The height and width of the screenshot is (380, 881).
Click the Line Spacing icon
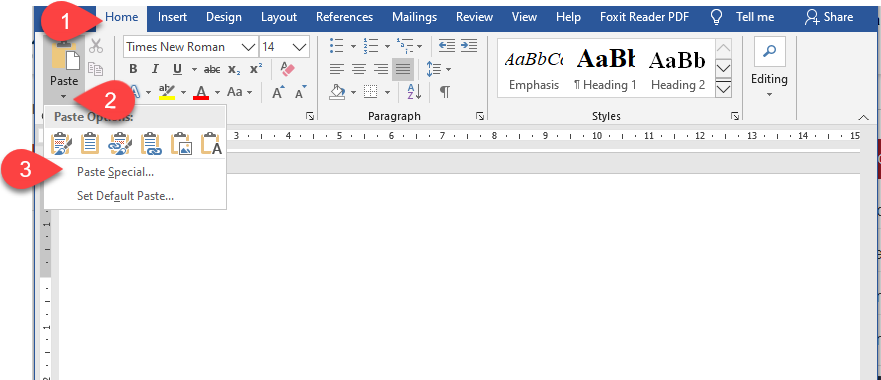[x=434, y=69]
